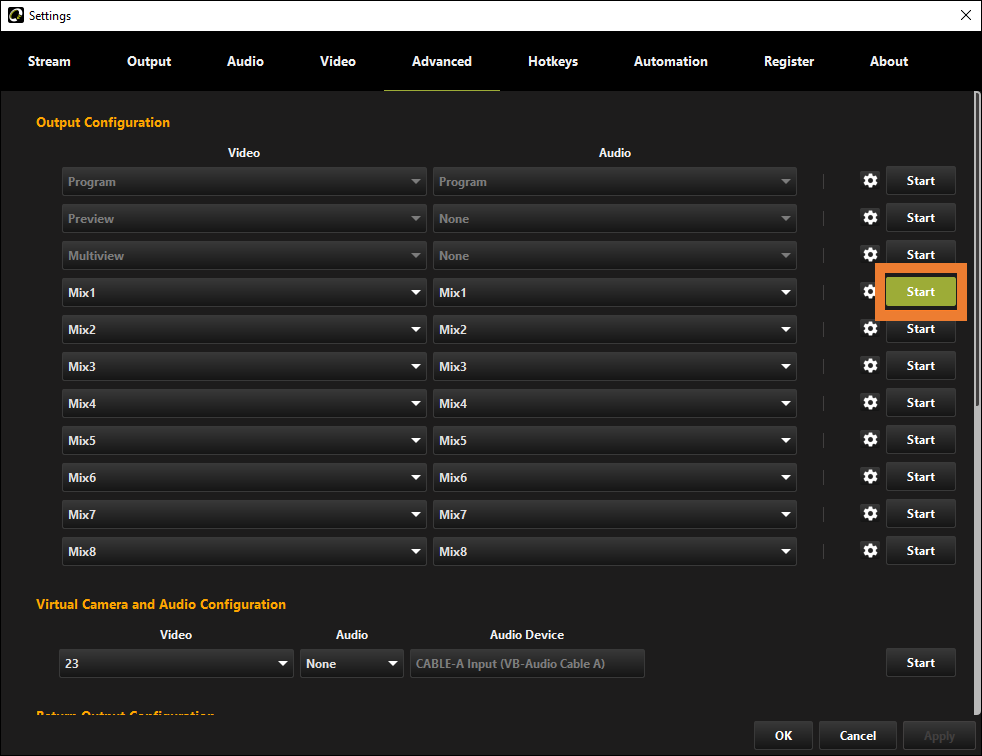This screenshot has height=756, width=982.
Task: Start the Mix6 output
Action: pos(921,477)
